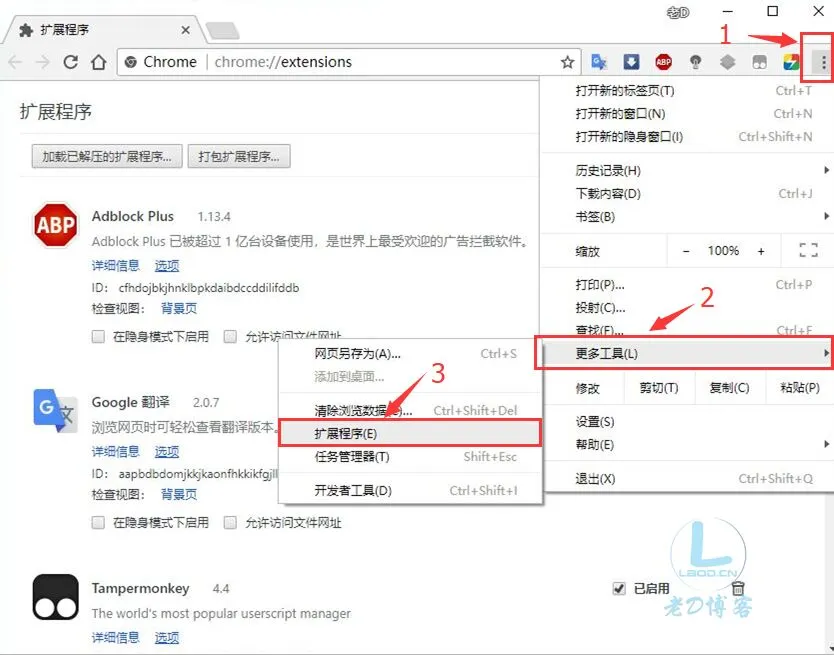The height and width of the screenshot is (655, 834).
Task: Expand the 历史记录(H) submenu
Action: [x=687, y=170]
